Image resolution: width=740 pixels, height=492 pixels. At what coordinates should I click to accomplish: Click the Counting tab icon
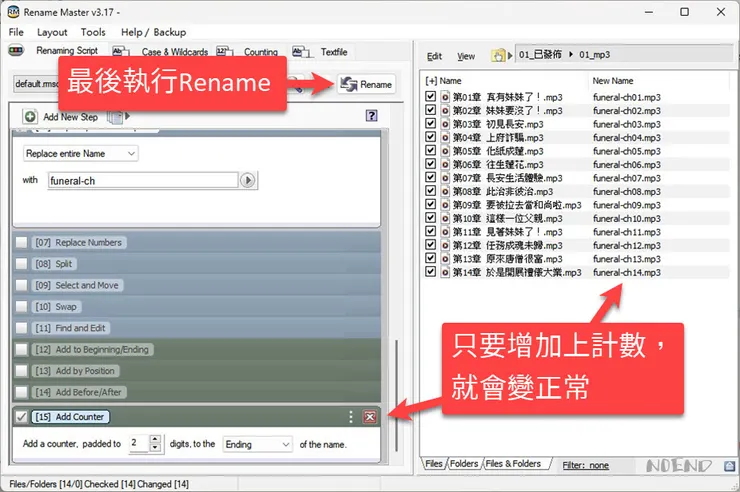coord(225,51)
